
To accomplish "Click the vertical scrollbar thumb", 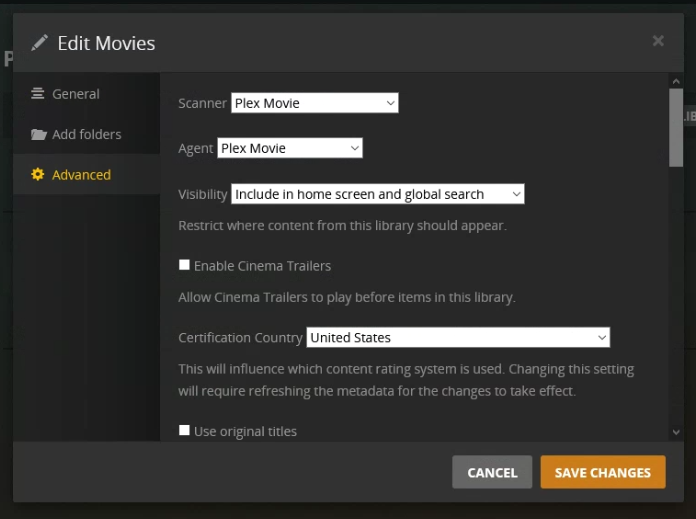I will (676, 128).
